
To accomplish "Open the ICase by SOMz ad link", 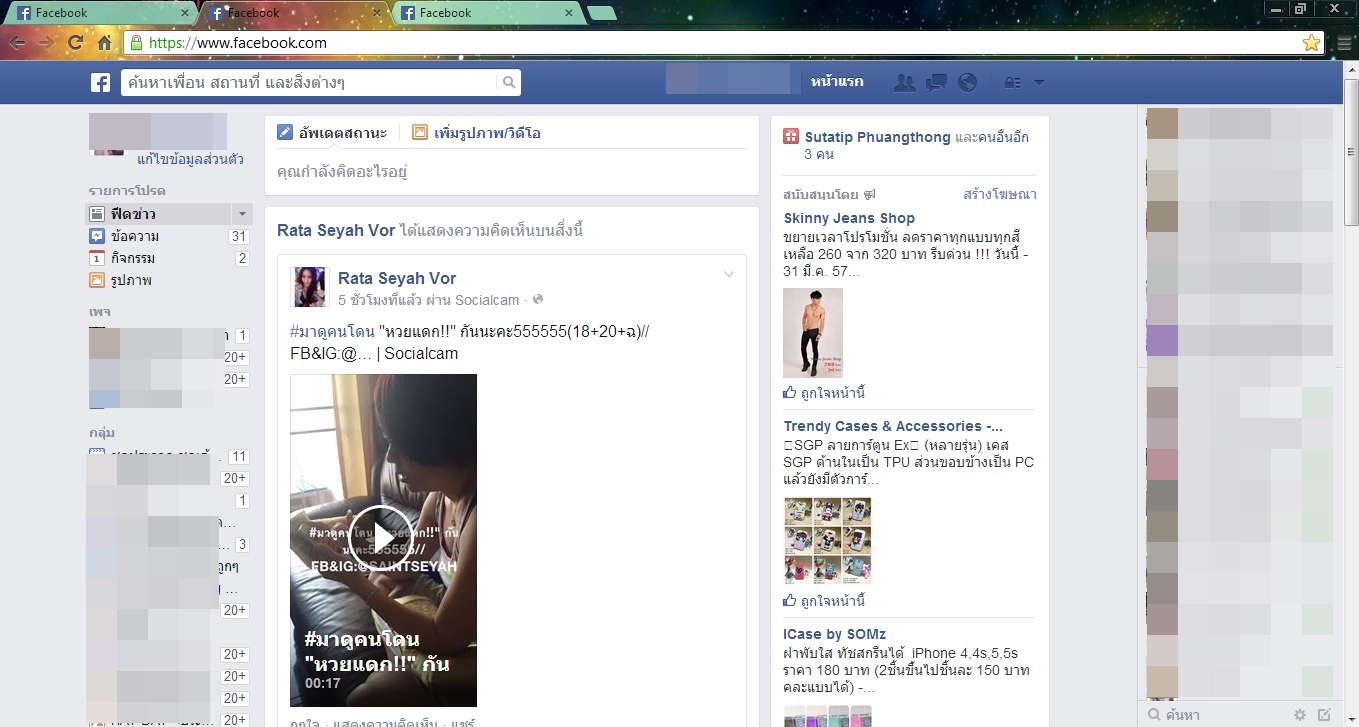I will click(x=835, y=634).
